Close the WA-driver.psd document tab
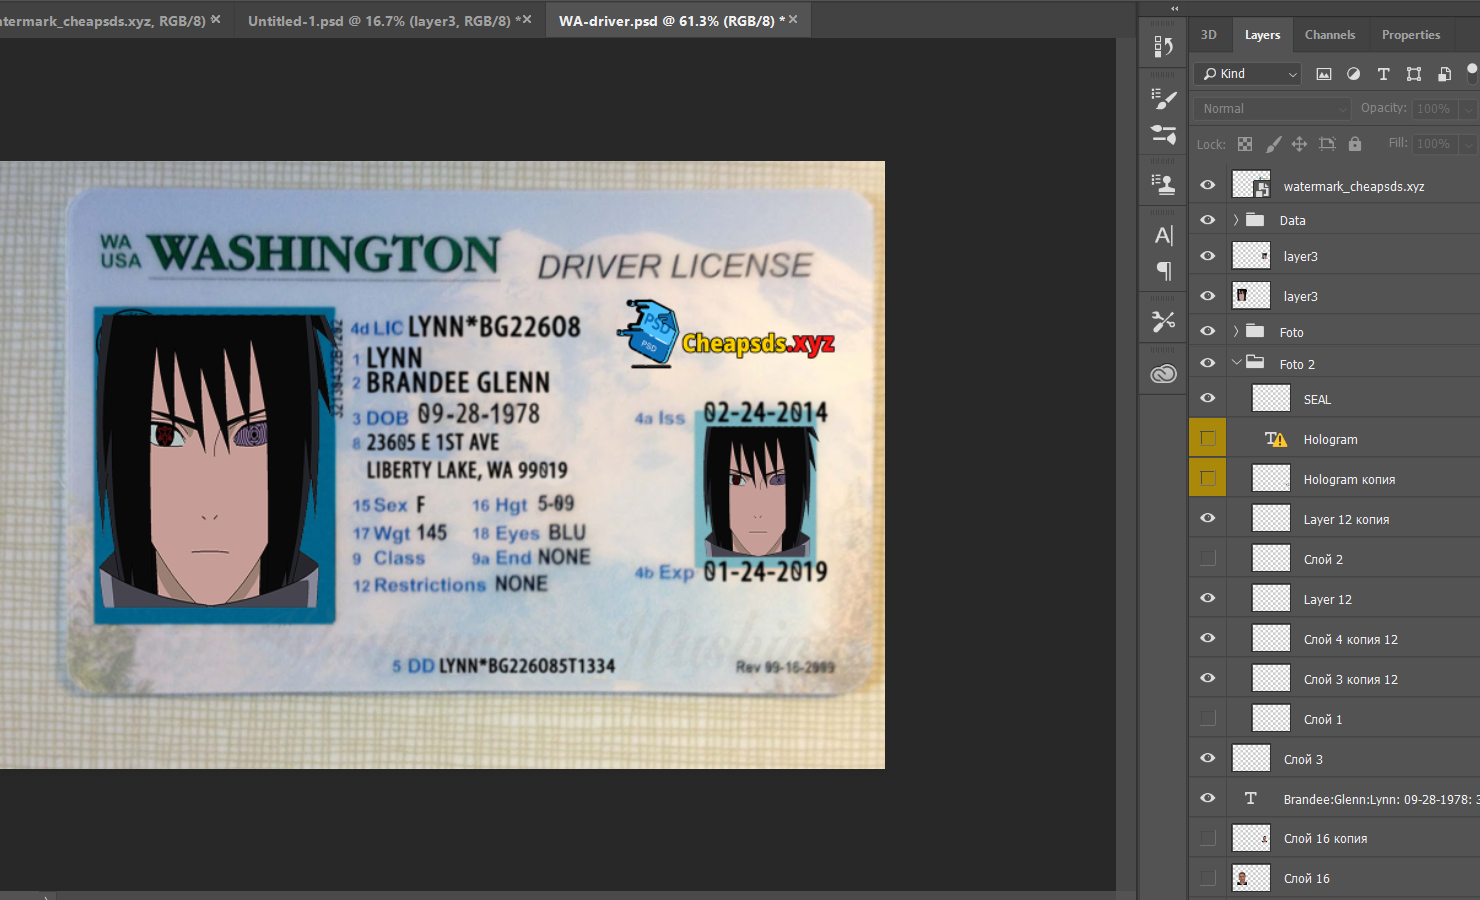 (793, 20)
